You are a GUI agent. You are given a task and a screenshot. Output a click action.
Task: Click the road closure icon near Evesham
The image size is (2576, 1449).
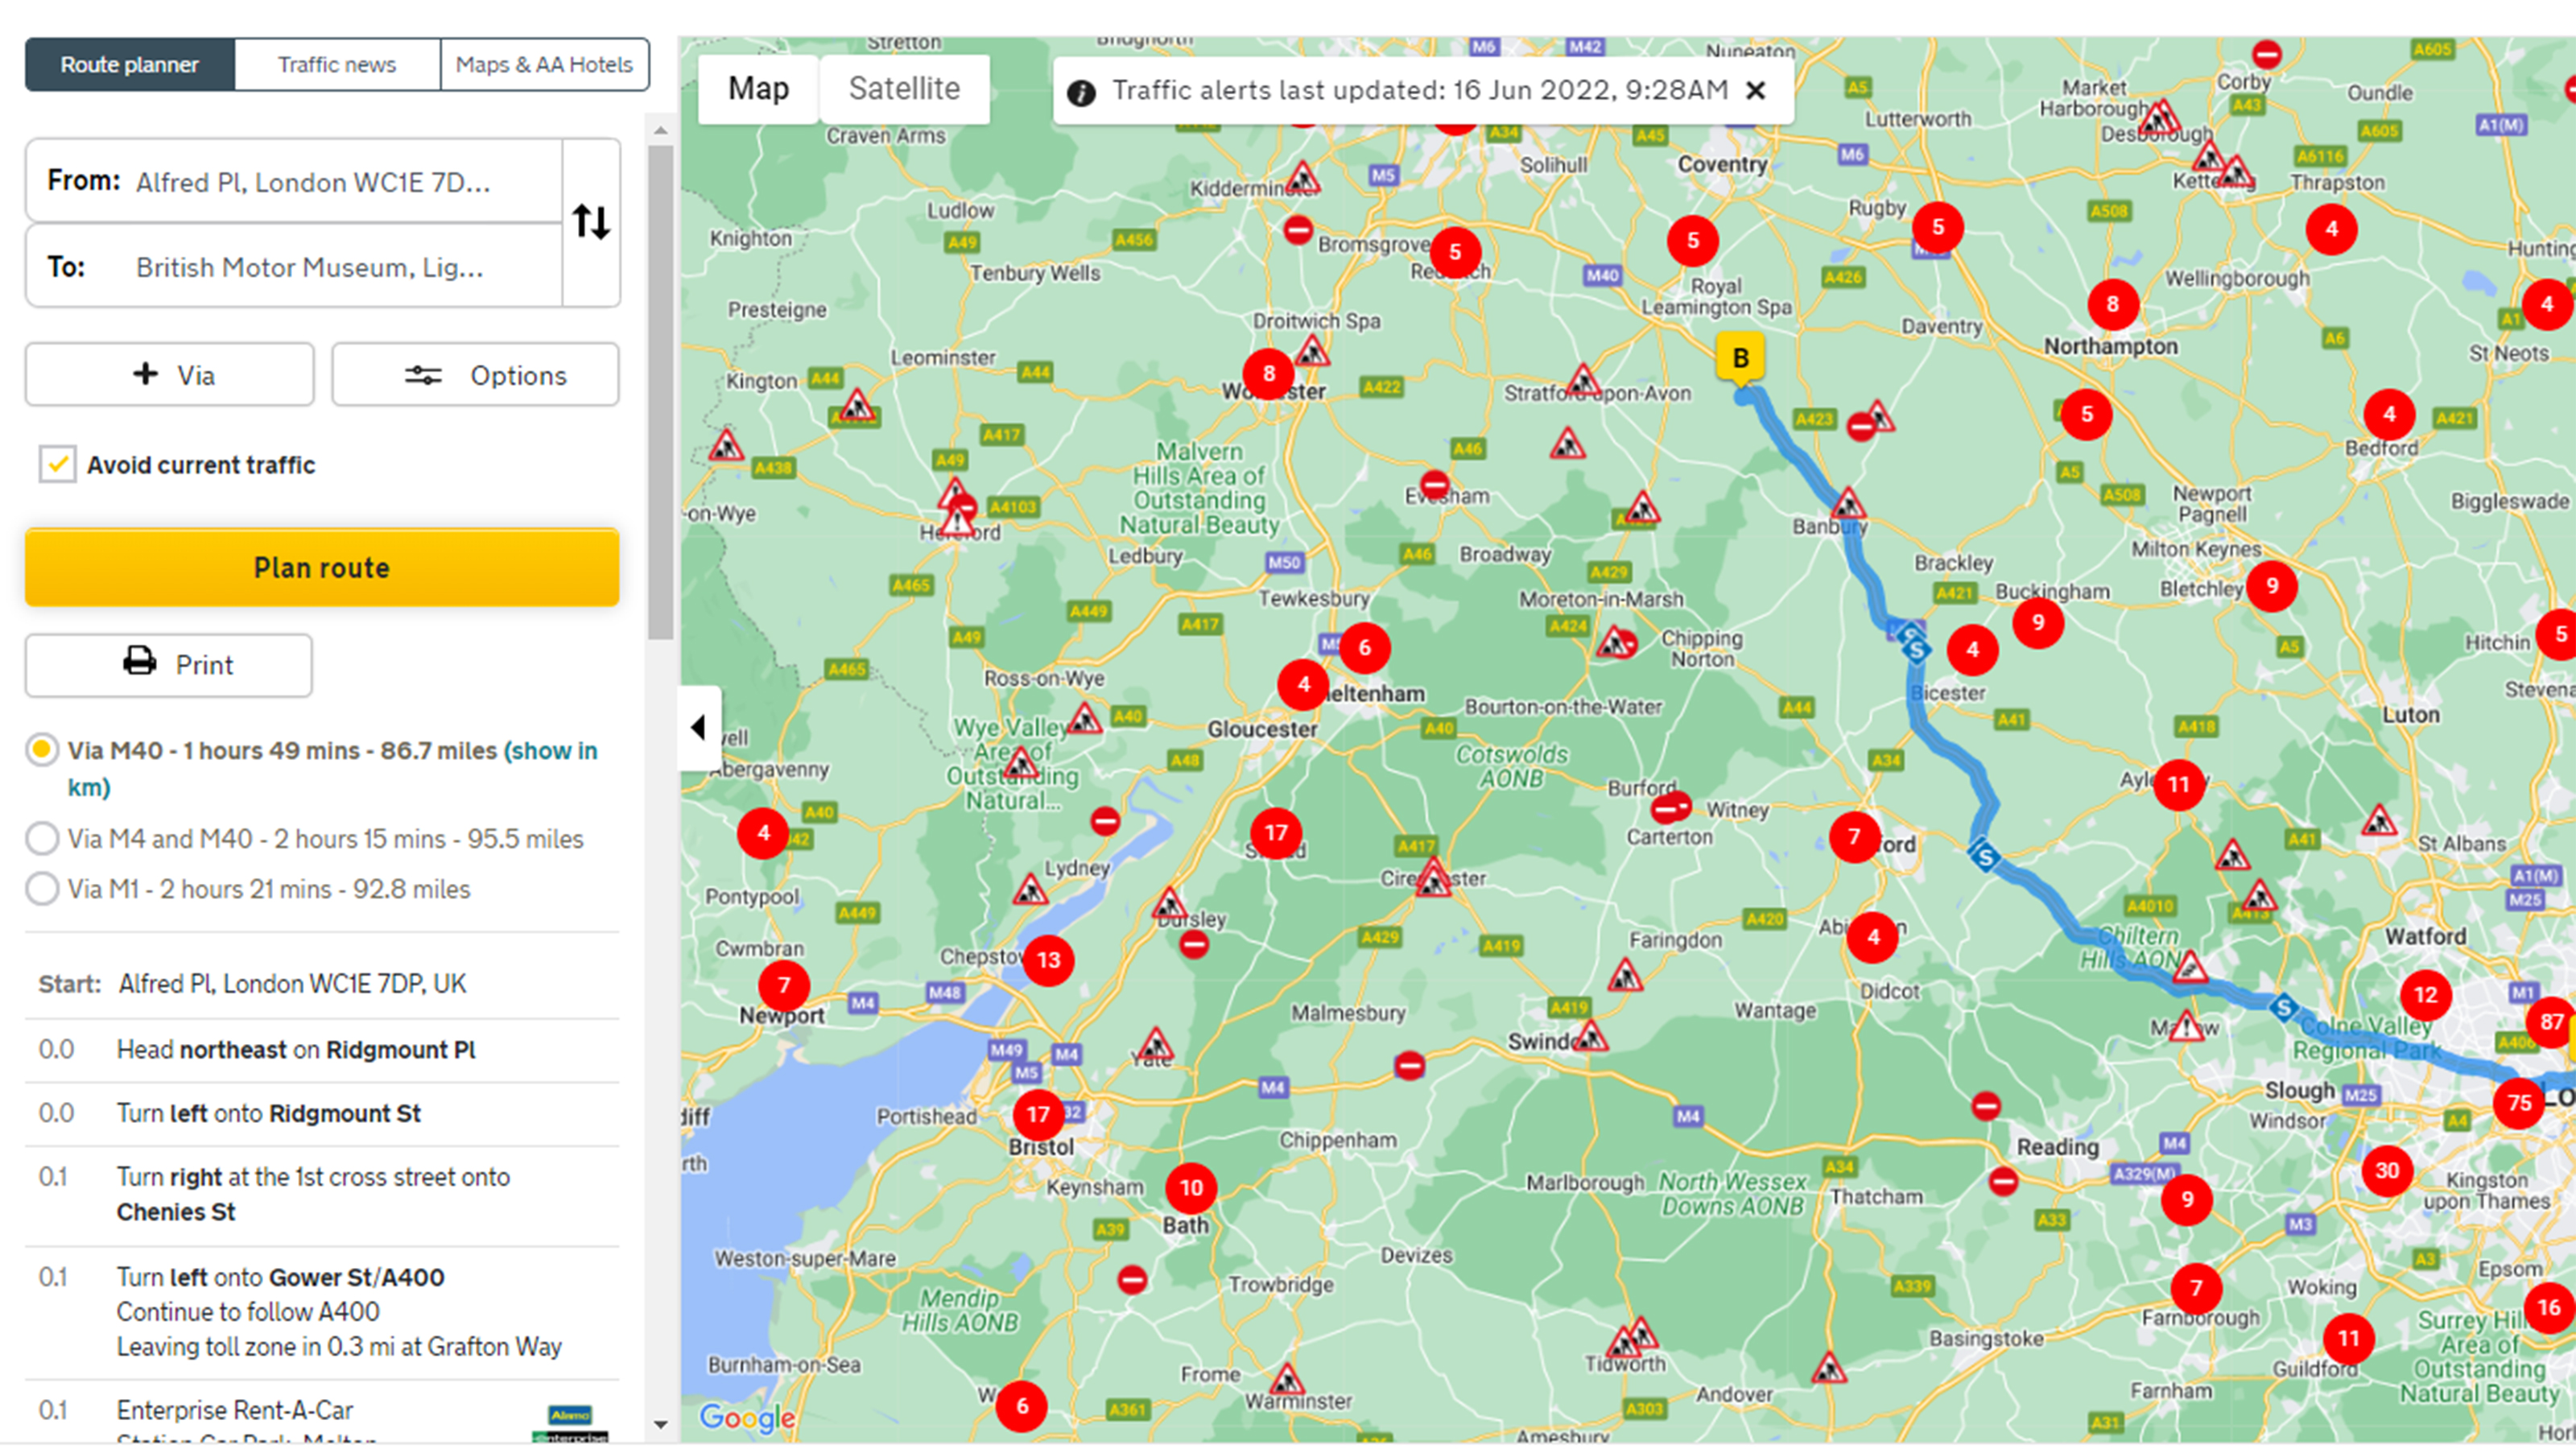point(1435,485)
